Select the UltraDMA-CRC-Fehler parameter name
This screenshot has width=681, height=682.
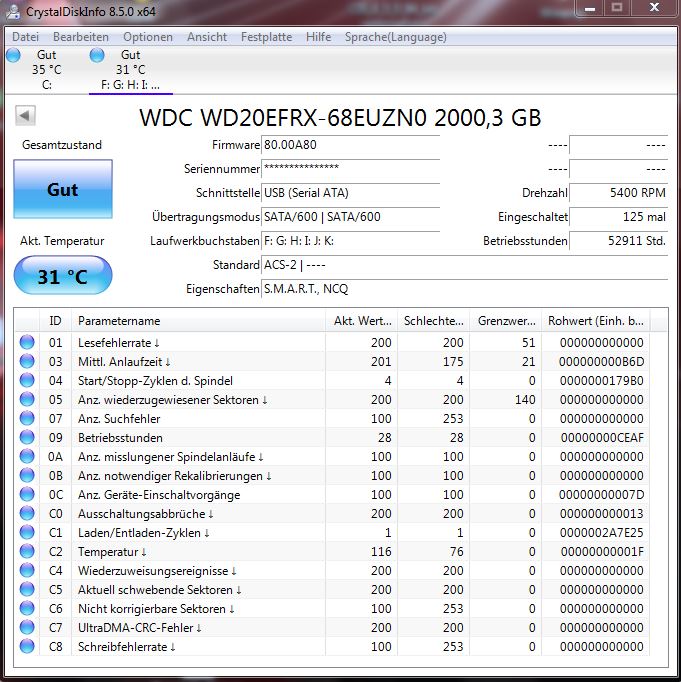[140, 628]
